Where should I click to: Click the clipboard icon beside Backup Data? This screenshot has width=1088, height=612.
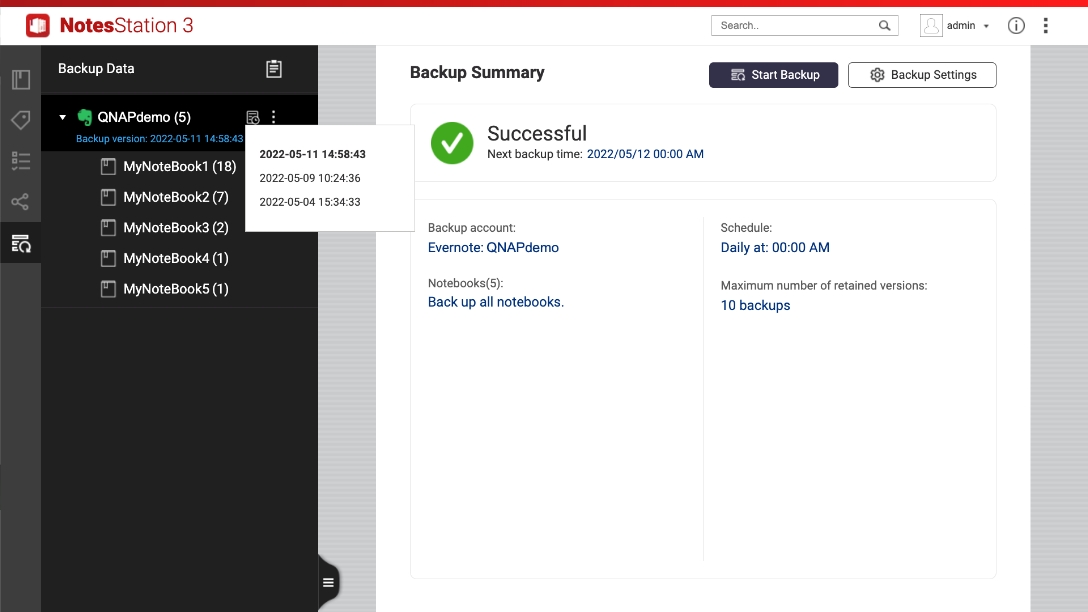274,69
